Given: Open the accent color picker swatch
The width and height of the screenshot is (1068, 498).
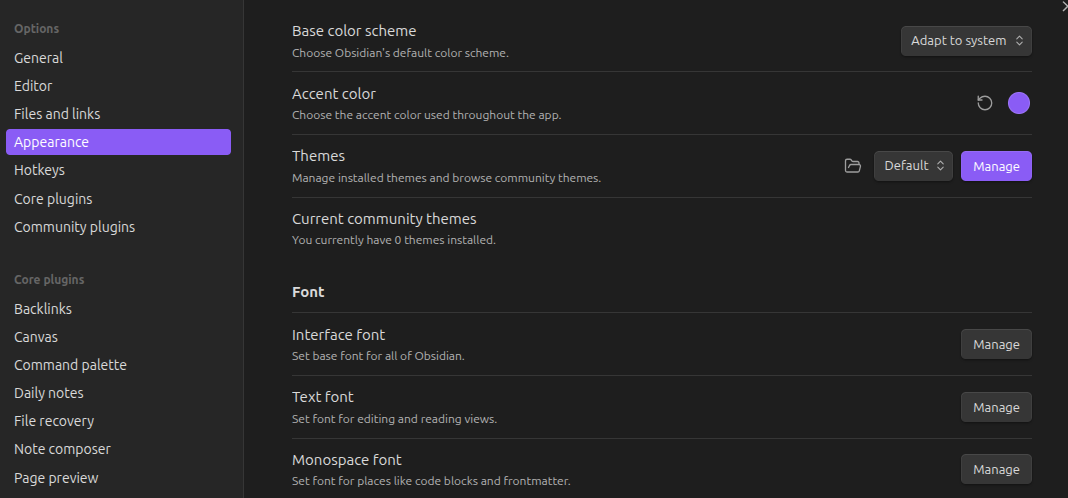Looking at the screenshot, I should point(1018,103).
